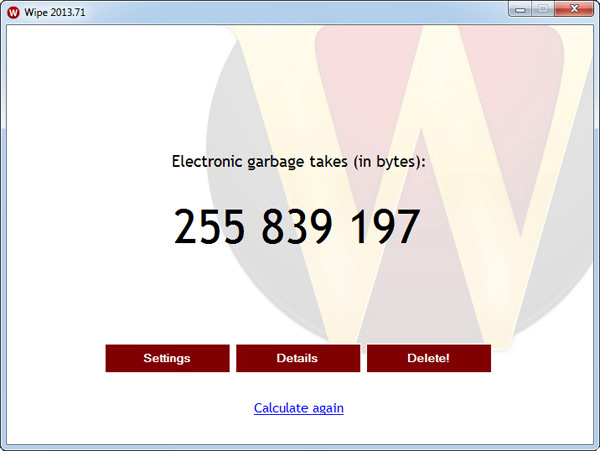
Task: Click the Wipe app icon in title bar
Action: 13,12
